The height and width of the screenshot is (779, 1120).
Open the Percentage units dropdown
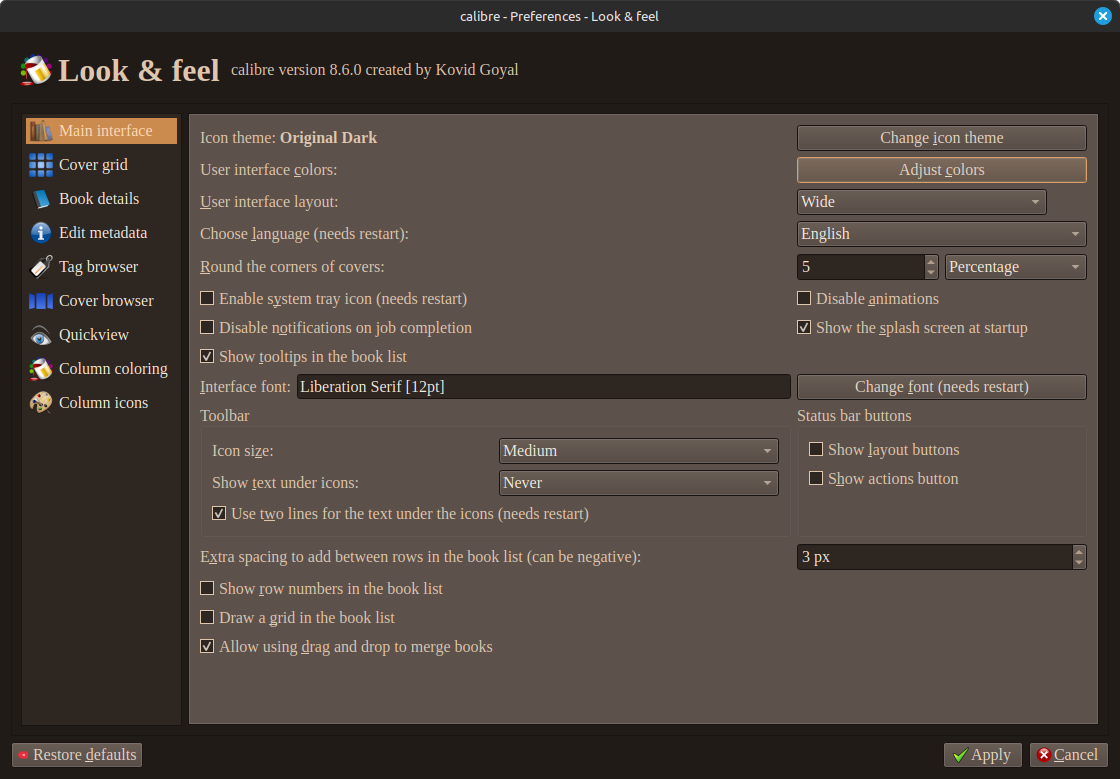point(1015,267)
